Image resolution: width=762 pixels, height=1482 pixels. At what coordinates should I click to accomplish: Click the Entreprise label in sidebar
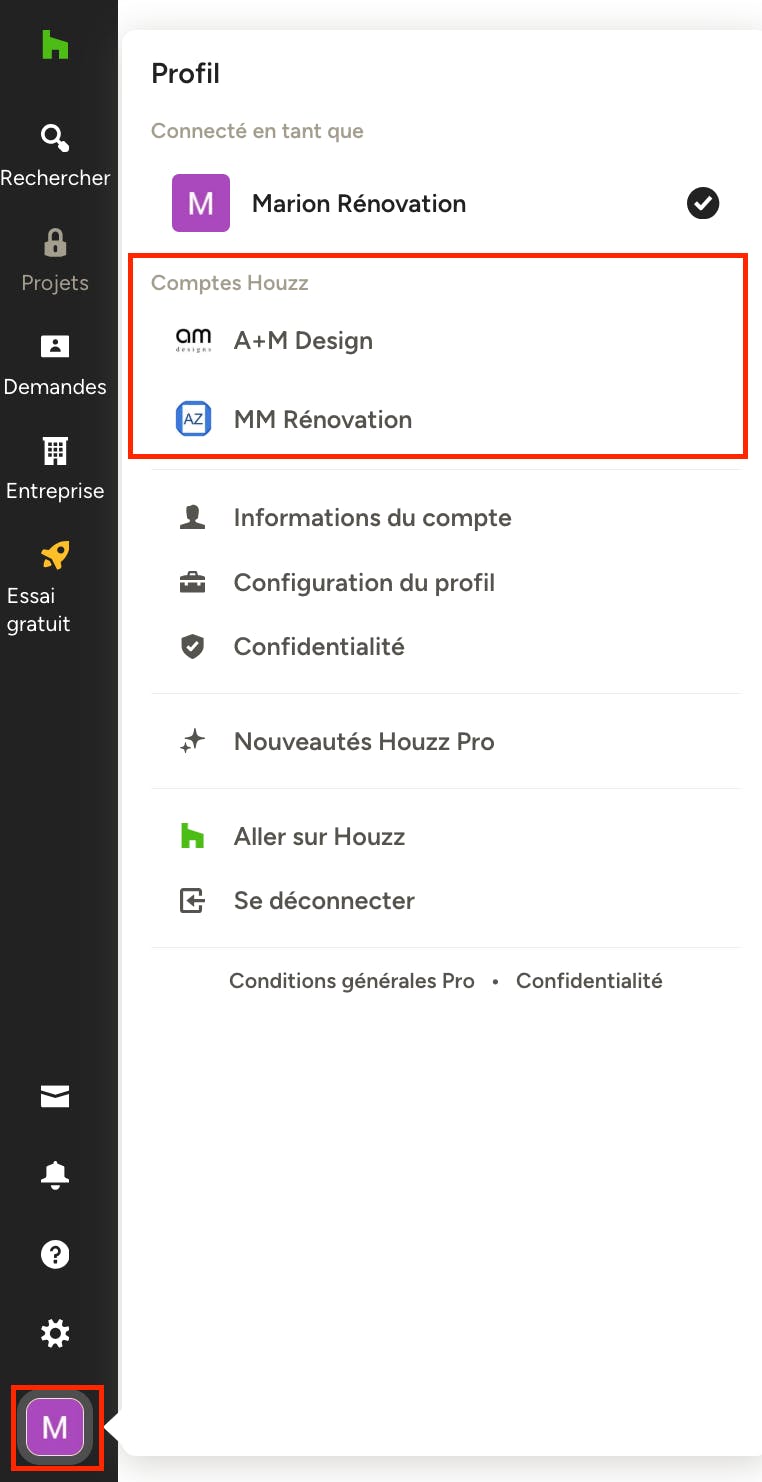click(55, 491)
